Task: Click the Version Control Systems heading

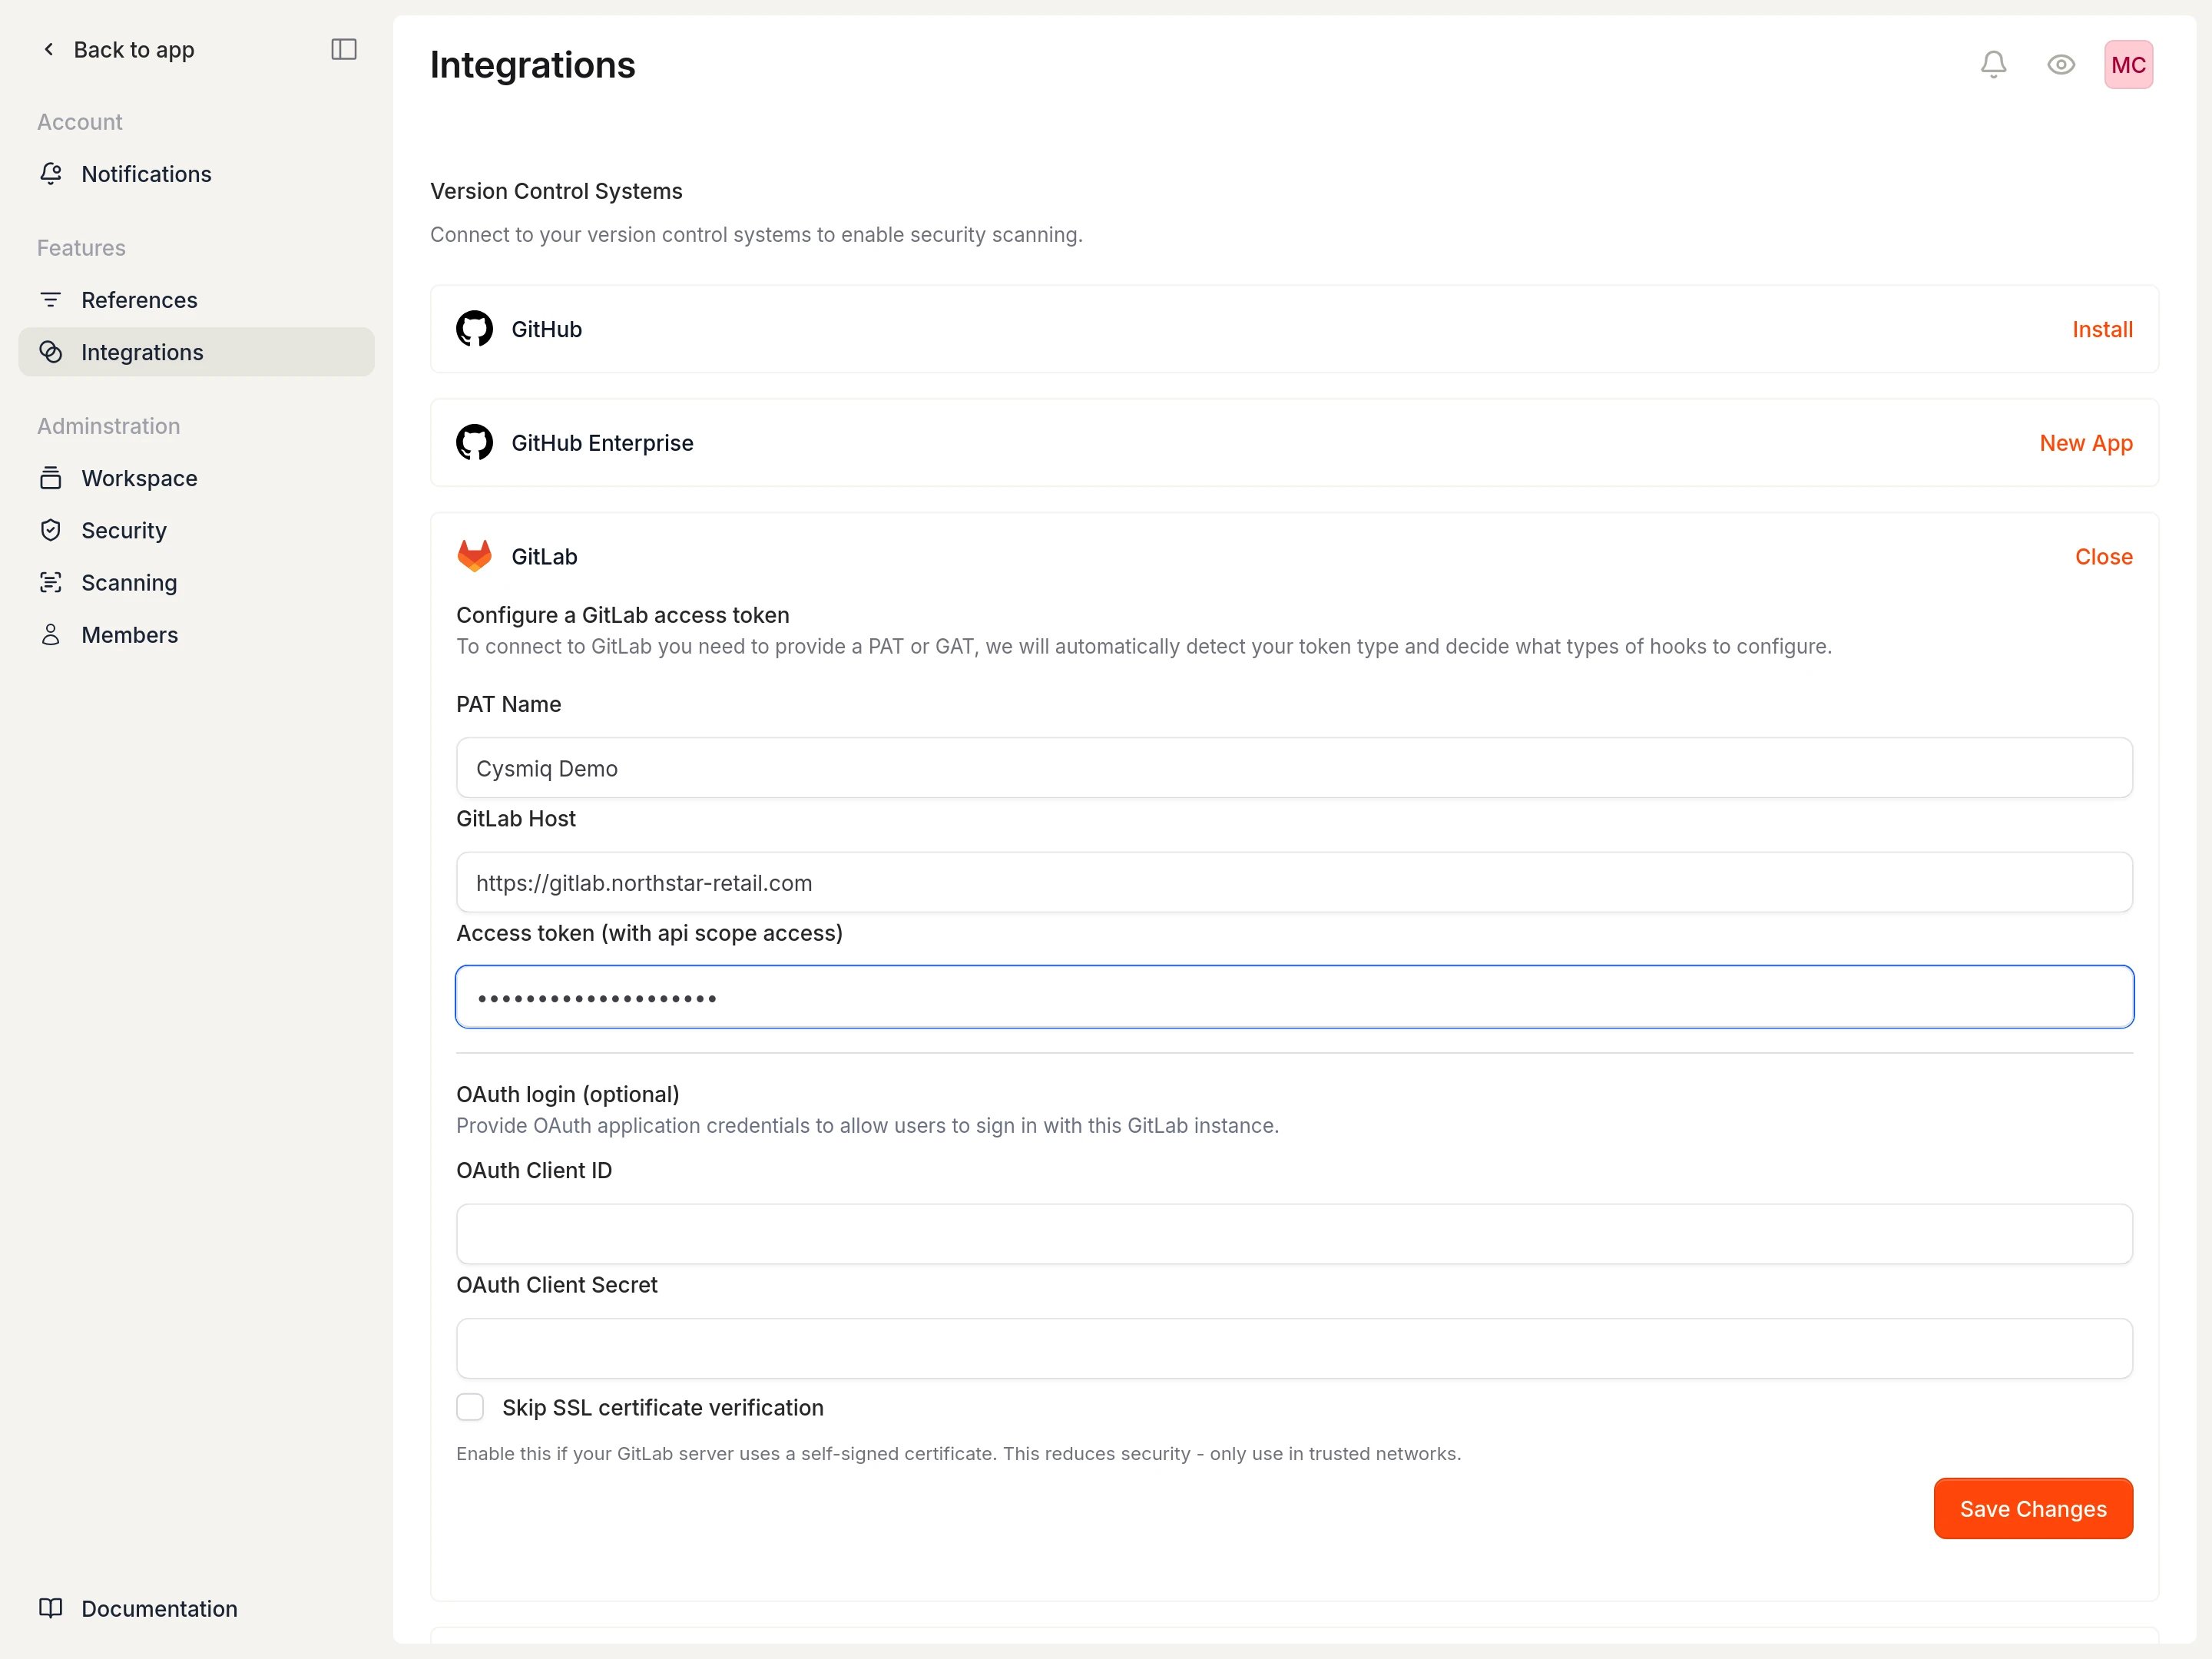Action: [x=556, y=191]
